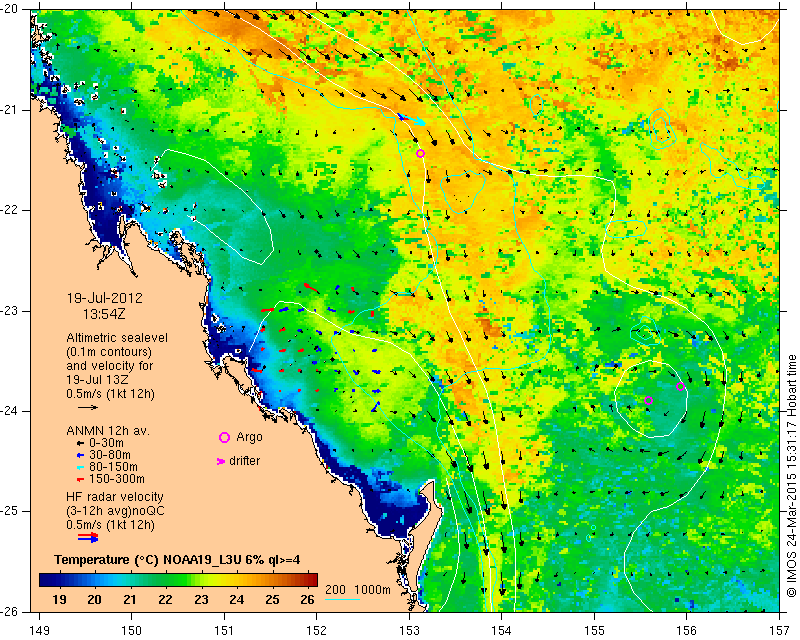
Task: Click the 'Altimetric sealevel' legend text
Action: (x=117, y=338)
